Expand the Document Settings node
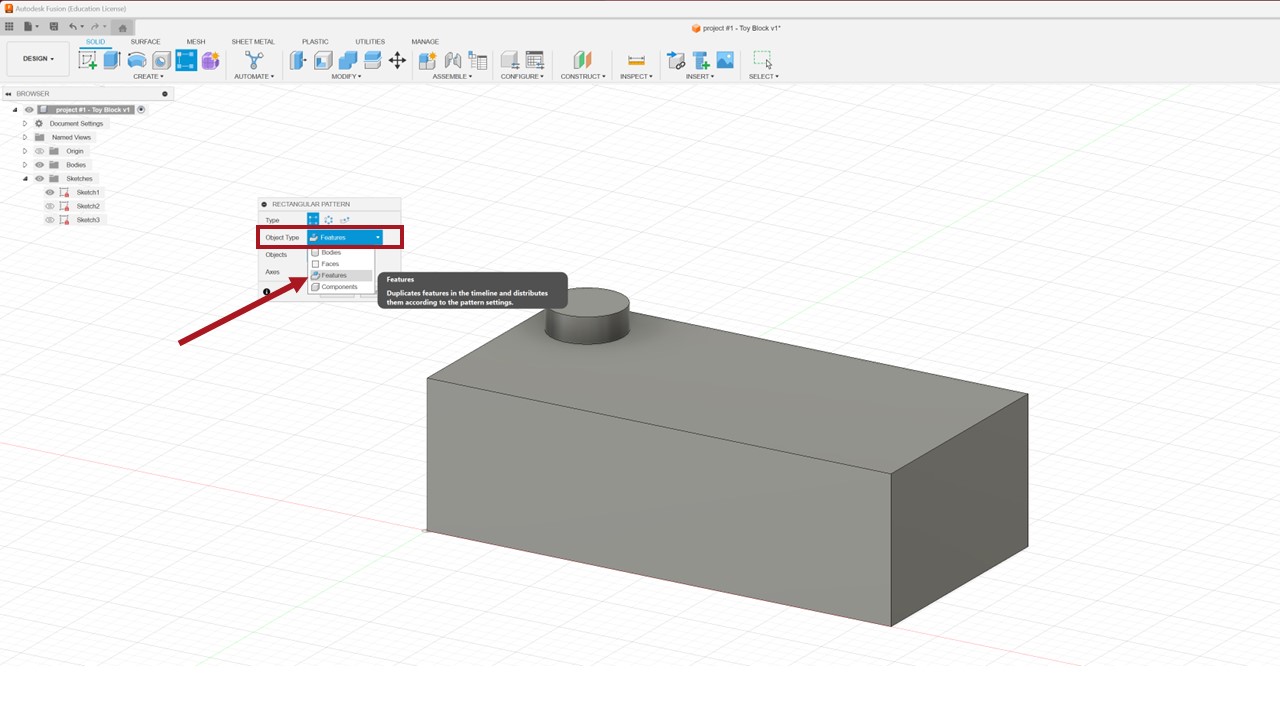Image resolution: width=1280 pixels, height=720 pixels. pos(25,124)
